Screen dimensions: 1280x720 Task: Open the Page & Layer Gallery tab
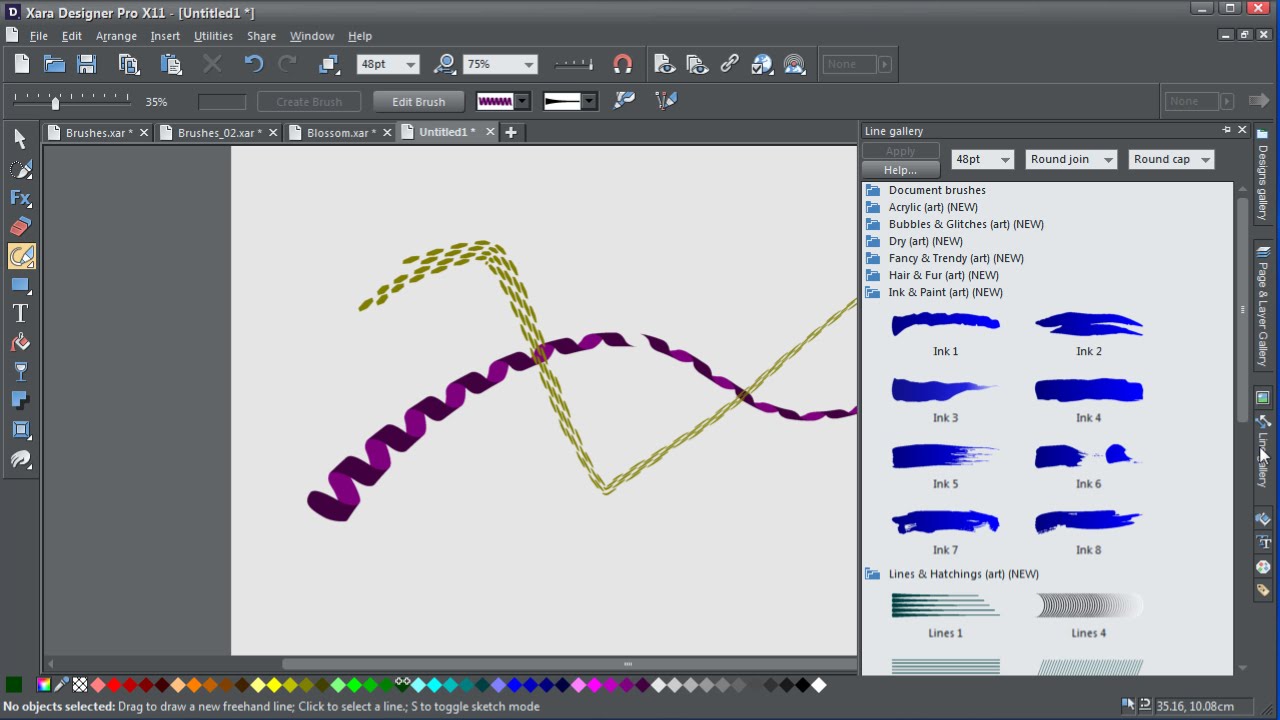coord(1263,309)
